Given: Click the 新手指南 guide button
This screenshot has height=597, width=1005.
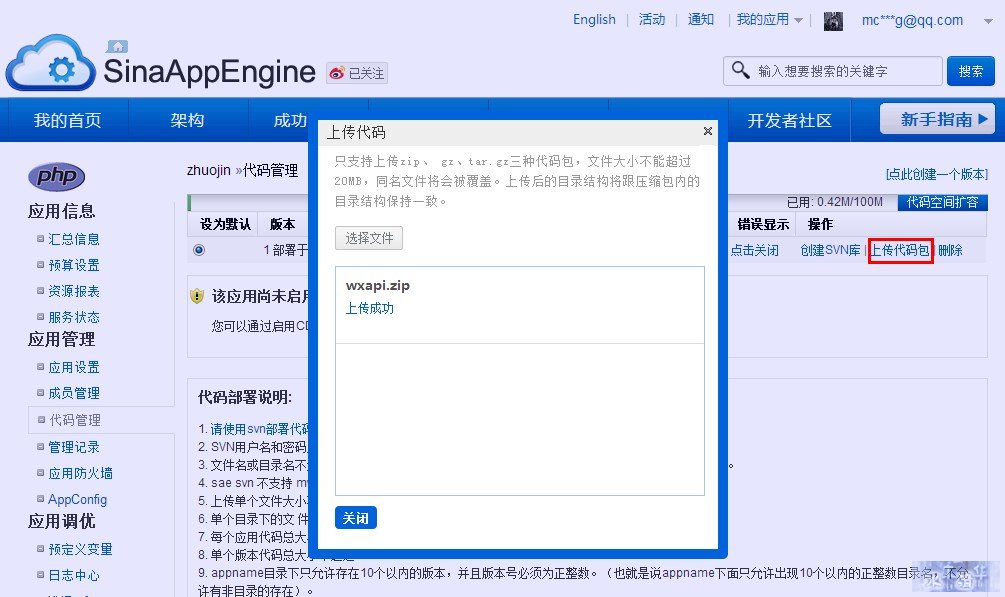Looking at the screenshot, I should click(937, 119).
